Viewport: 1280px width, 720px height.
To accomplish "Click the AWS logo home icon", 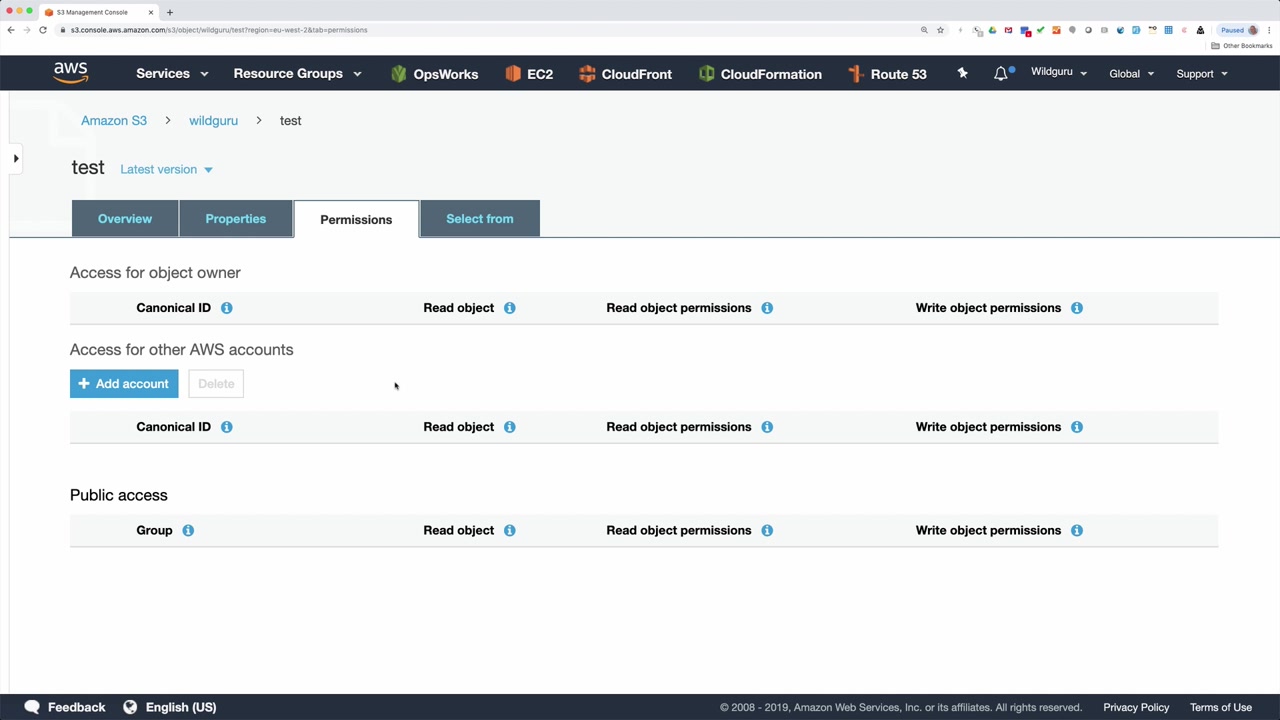I will (71, 73).
